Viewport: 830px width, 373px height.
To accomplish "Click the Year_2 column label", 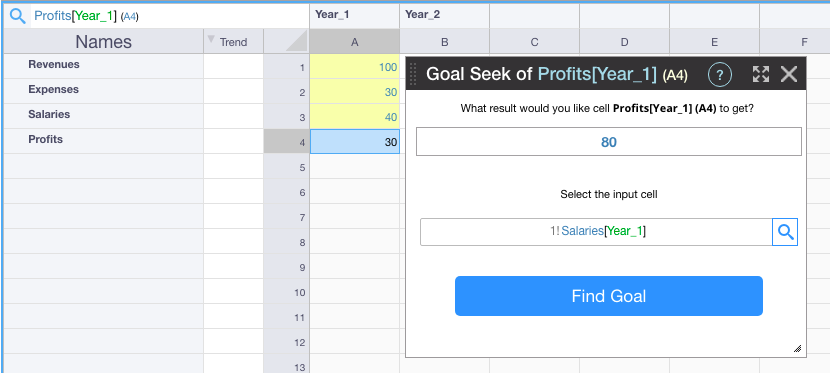I will [422, 15].
